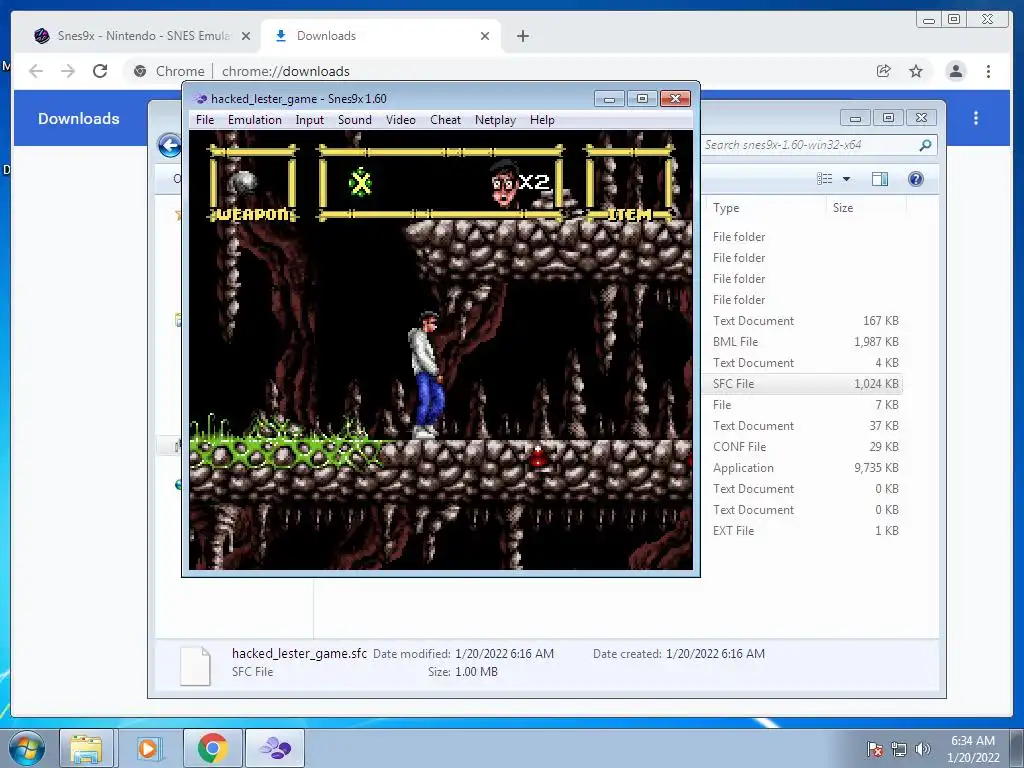
Task: Select the CONF File row, 29 KB
Action: (804, 447)
